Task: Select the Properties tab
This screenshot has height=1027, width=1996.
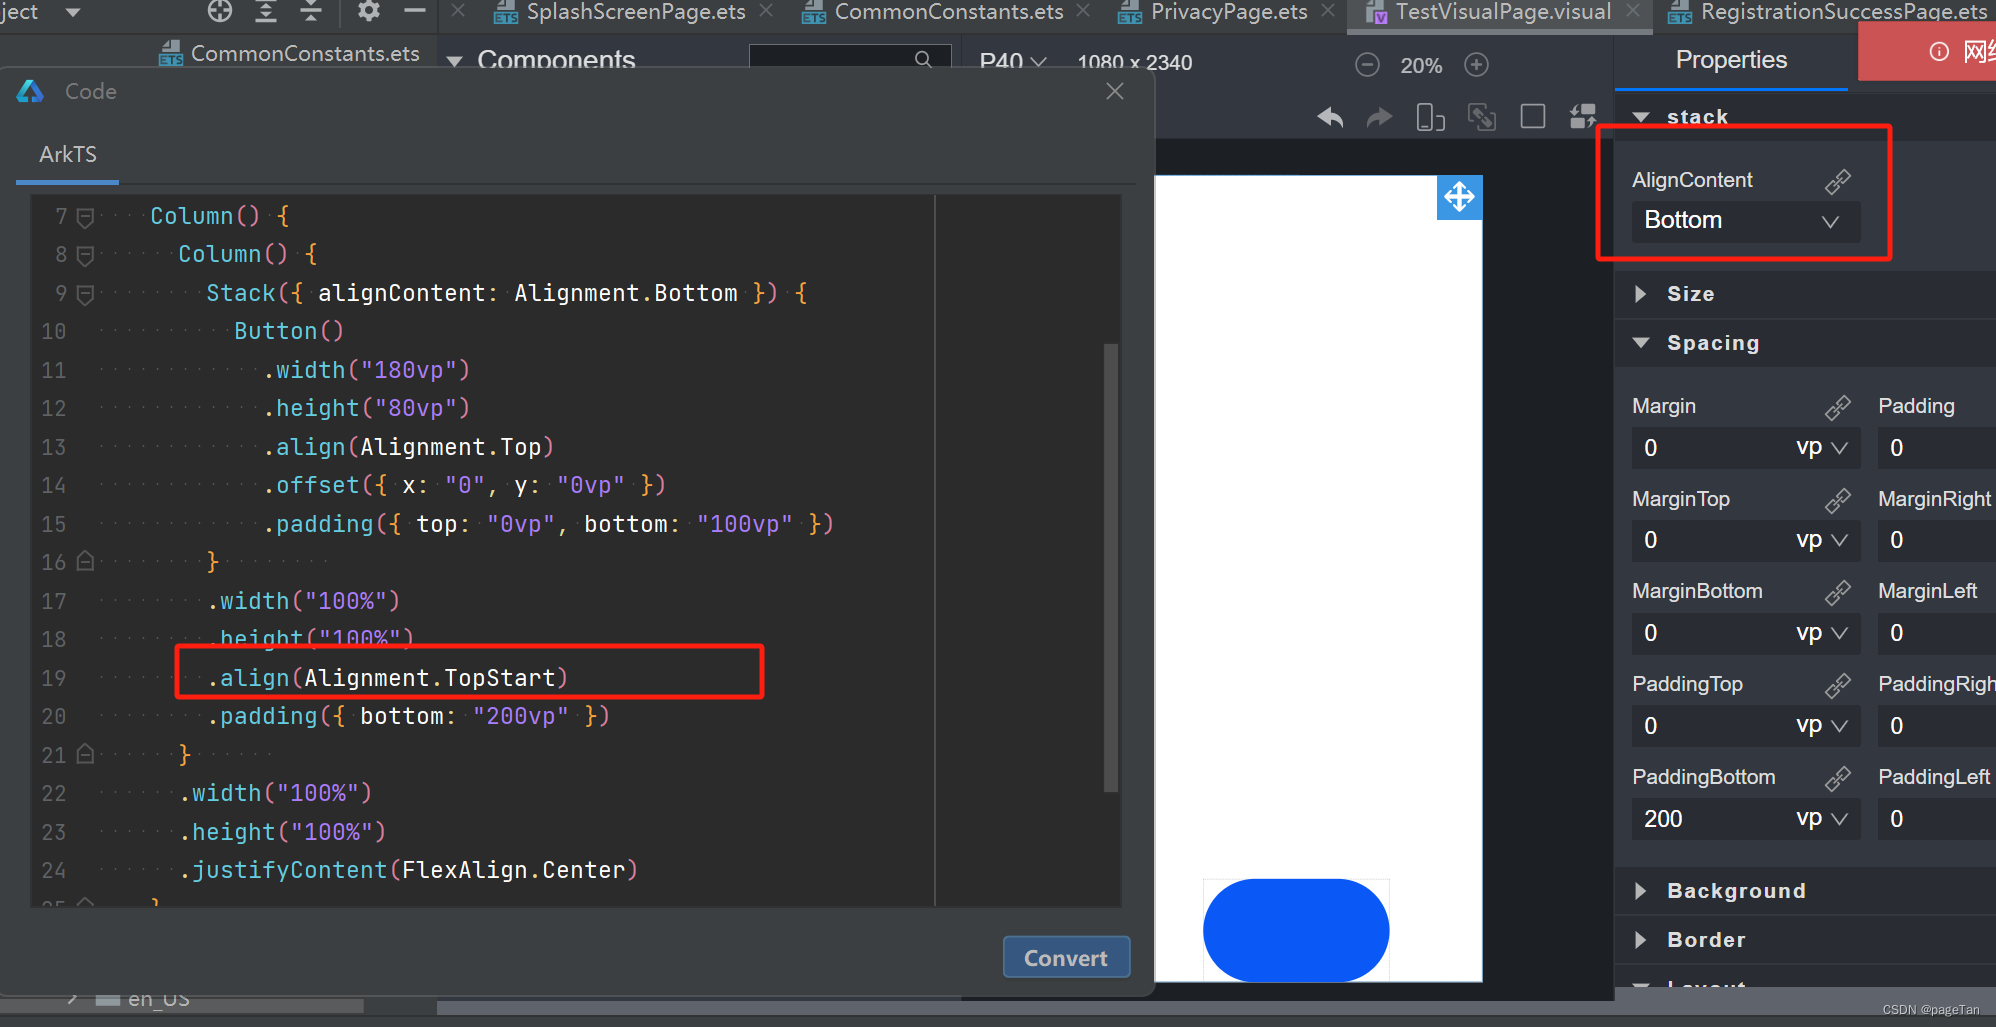Action: [1731, 60]
